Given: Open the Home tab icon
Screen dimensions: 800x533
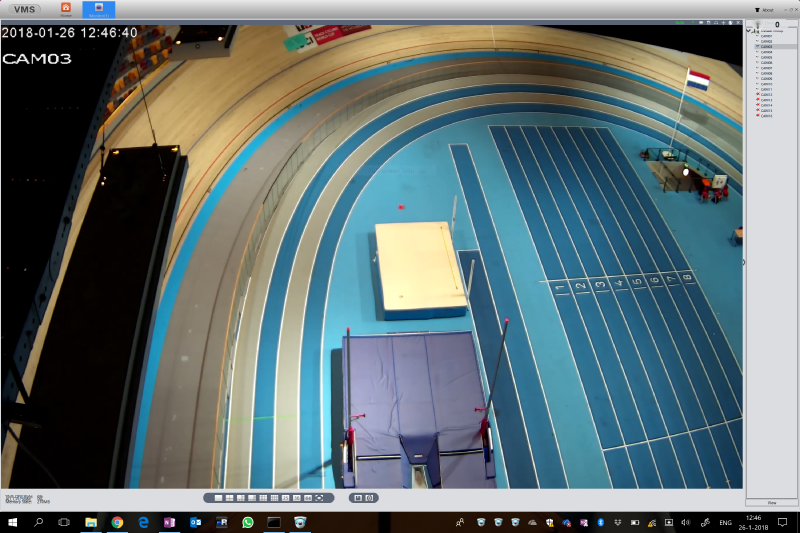Looking at the screenshot, I should (66, 9).
